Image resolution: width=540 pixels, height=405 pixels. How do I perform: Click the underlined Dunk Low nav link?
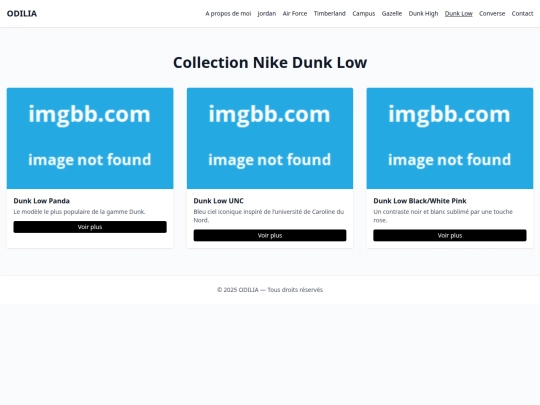coord(458,13)
